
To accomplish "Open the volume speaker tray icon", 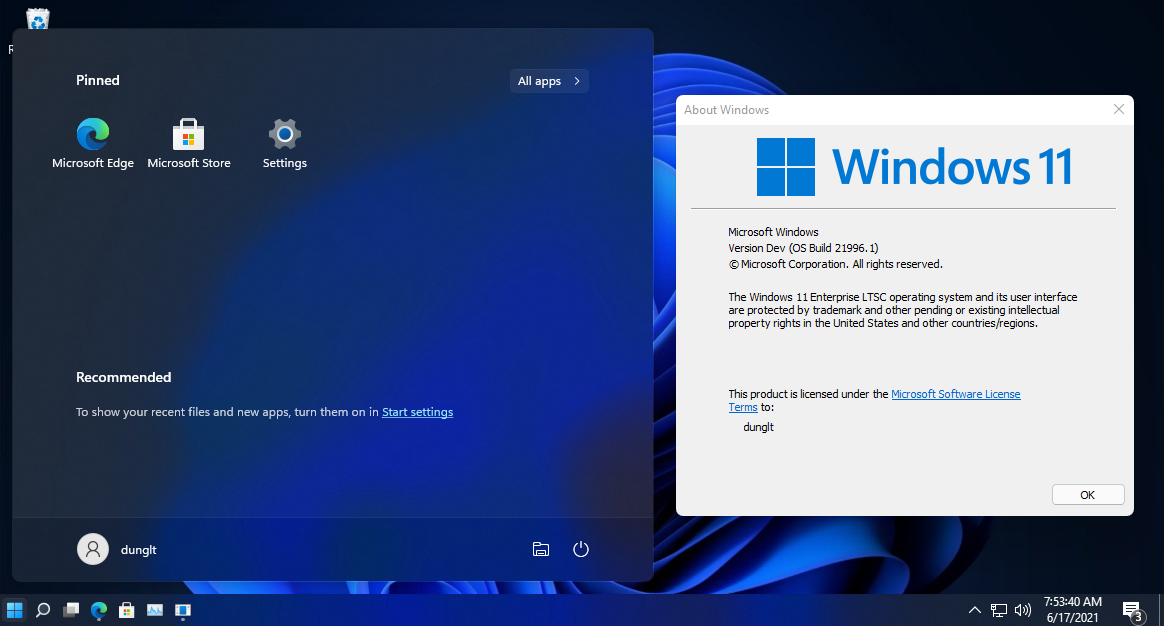I will [1023, 610].
